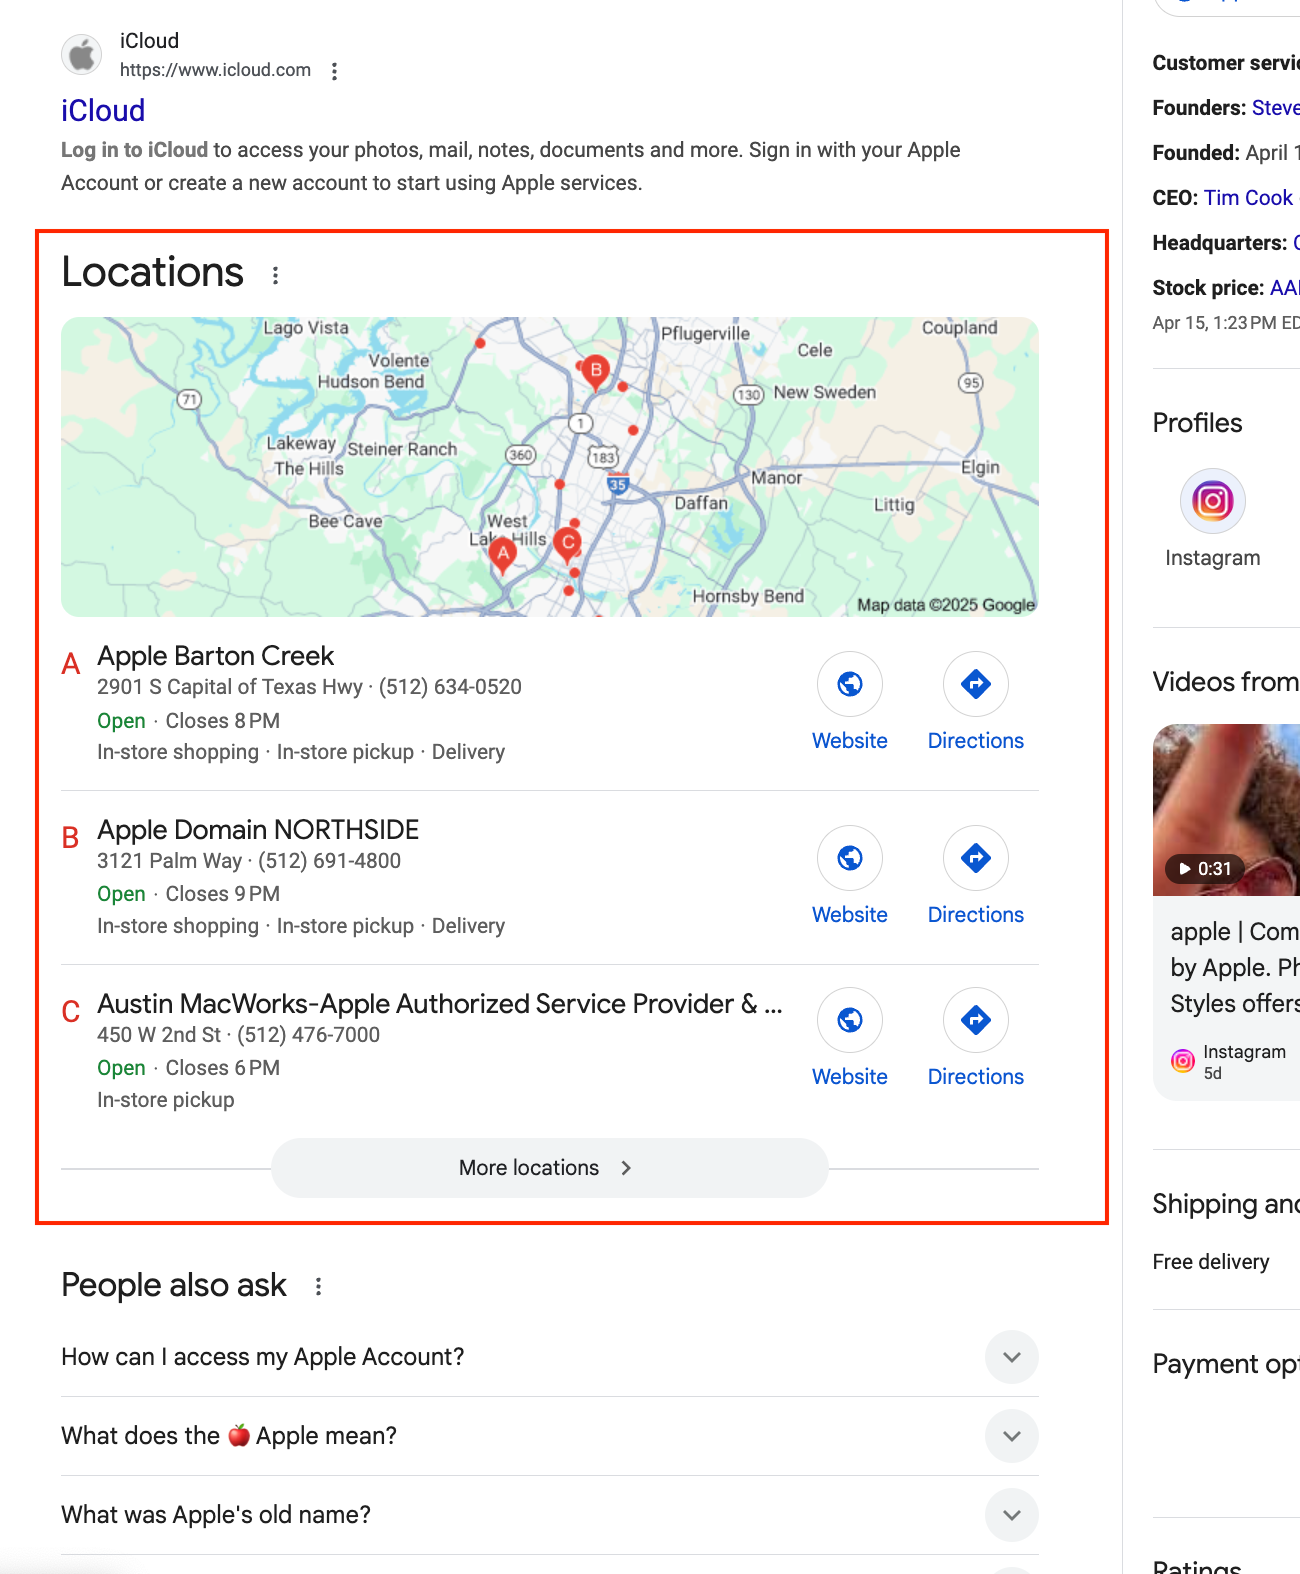Image resolution: width=1300 pixels, height=1574 pixels.
Task: Open Website icon for Apple Domain NORTHSIDE
Action: point(850,858)
